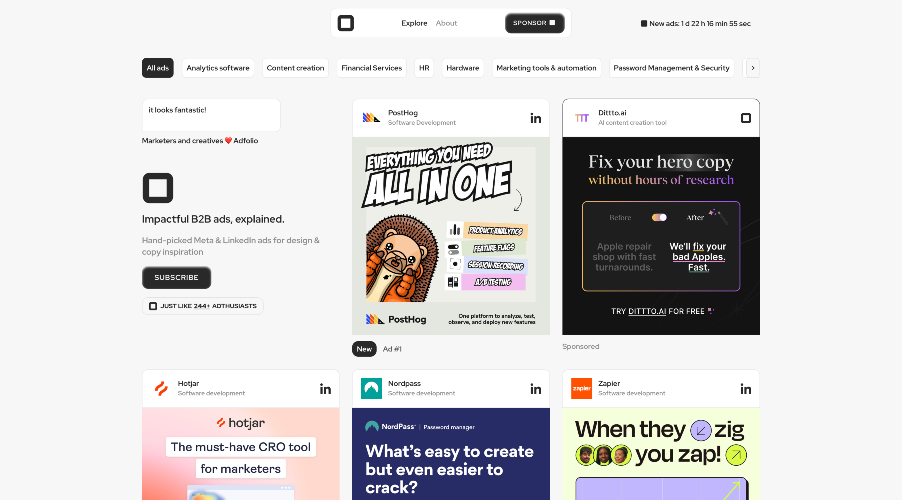Toggle the Before/After switch in Dittto ad
902x500 pixels.
(x=659, y=217)
